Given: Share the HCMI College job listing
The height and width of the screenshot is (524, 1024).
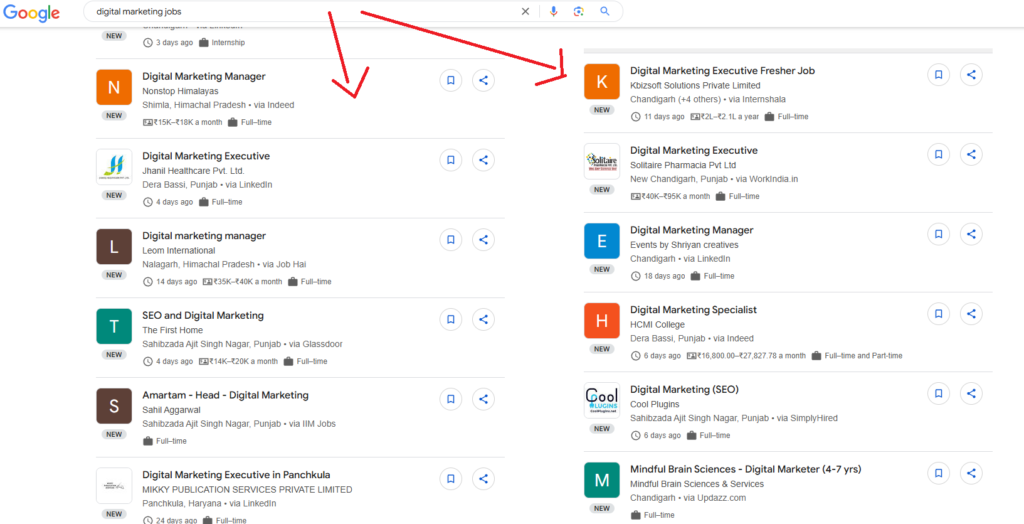Looking at the screenshot, I should 971,314.
